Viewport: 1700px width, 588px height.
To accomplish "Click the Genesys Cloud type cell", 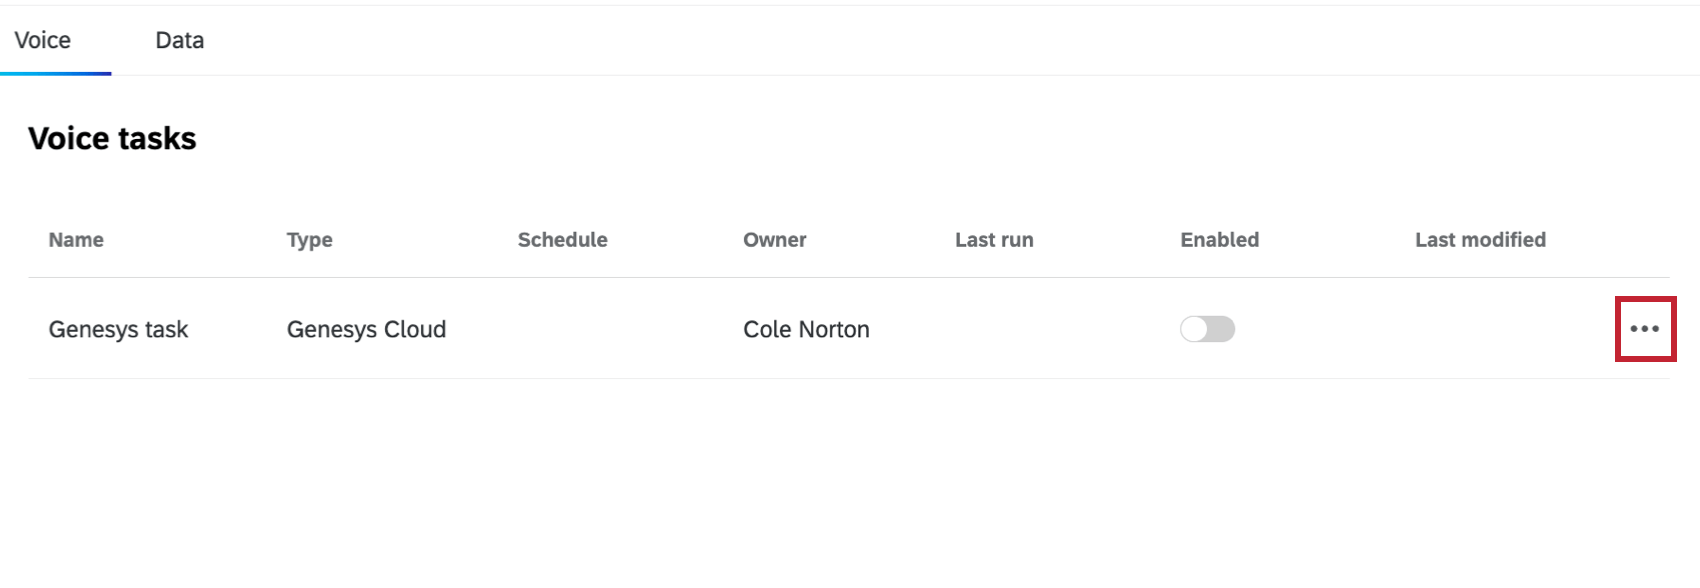I will 366,329.
